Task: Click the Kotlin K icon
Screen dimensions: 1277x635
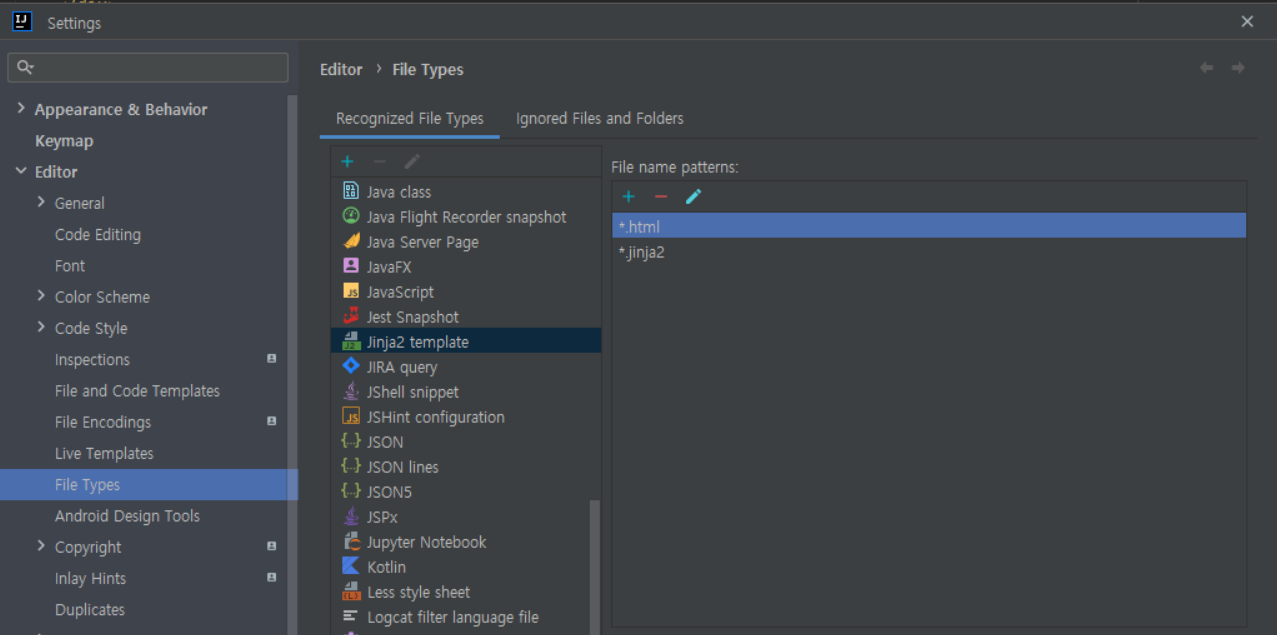Action: click(351, 566)
